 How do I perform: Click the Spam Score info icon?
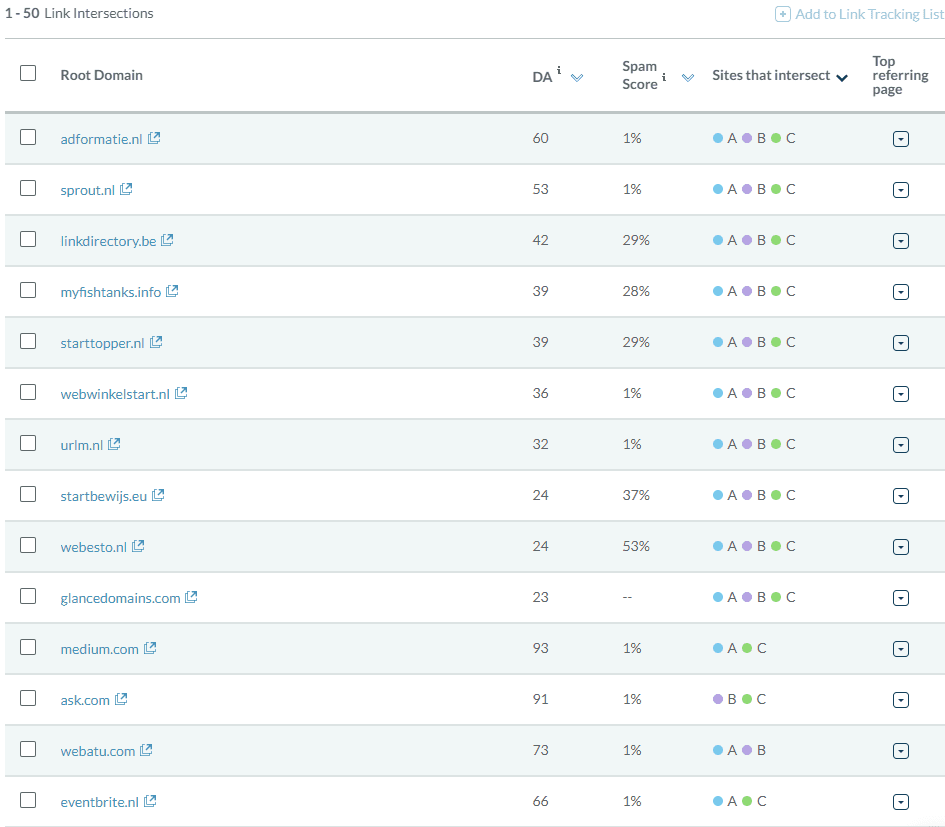point(664,77)
